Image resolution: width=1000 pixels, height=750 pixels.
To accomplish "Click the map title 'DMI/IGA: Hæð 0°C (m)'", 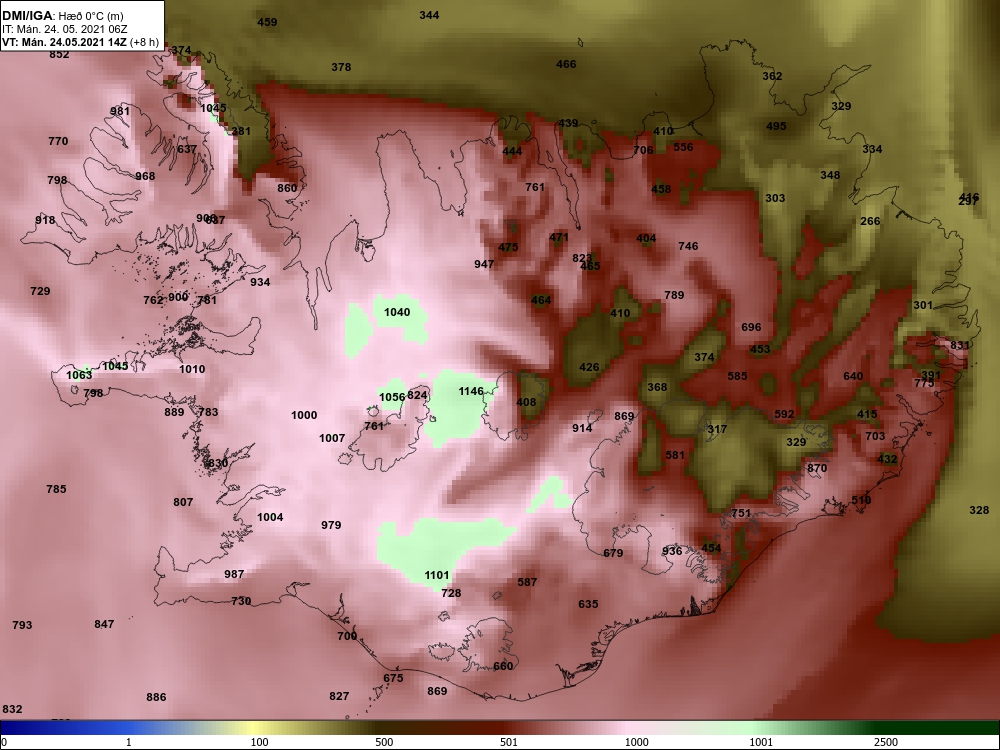I will 63,16.
